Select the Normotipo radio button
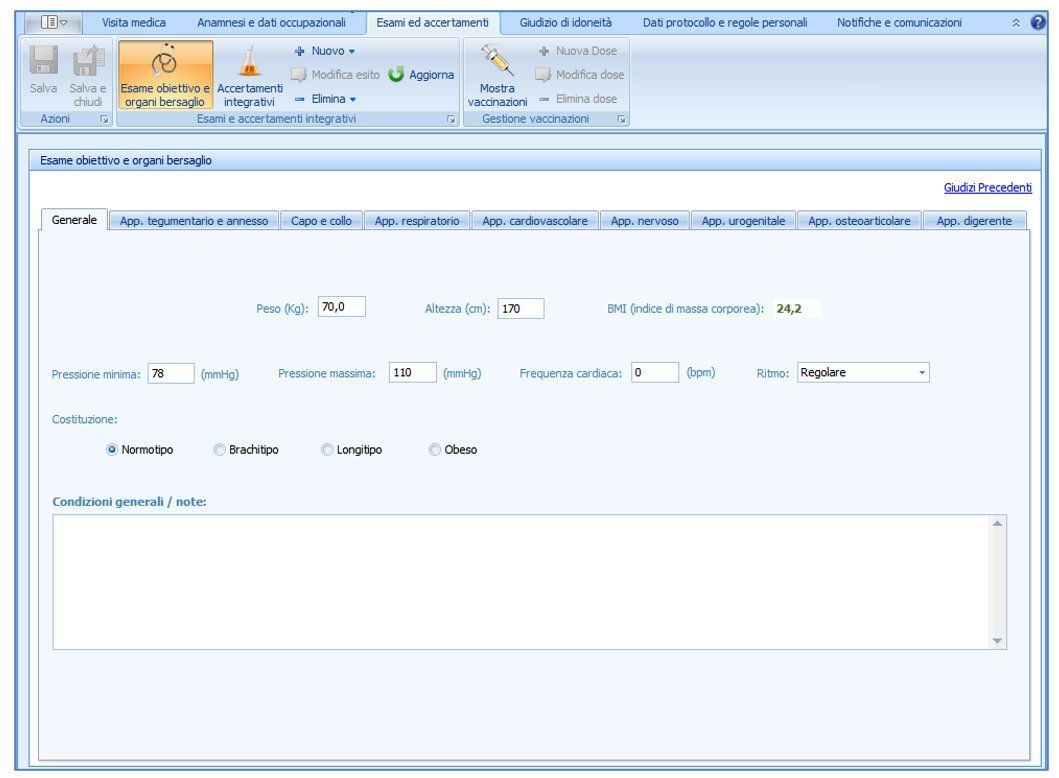 coord(112,450)
